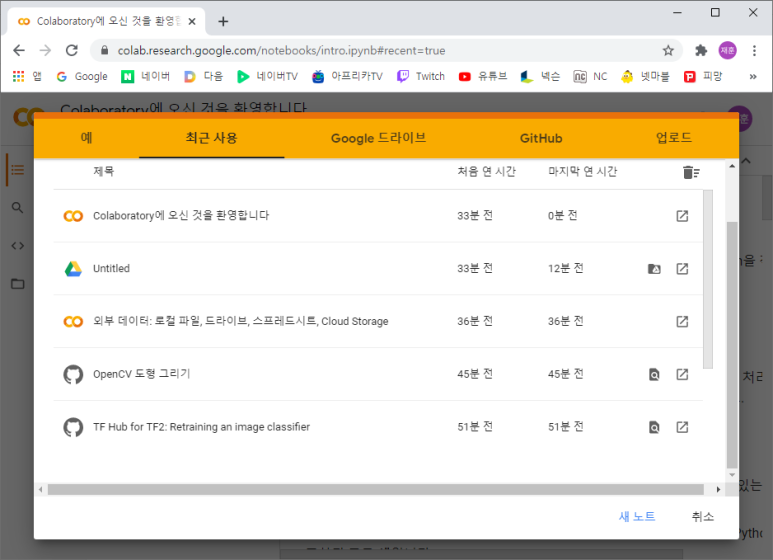The image size is (773, 560).
Task: Open a new browser tab
Action: [x=223, y=21]
